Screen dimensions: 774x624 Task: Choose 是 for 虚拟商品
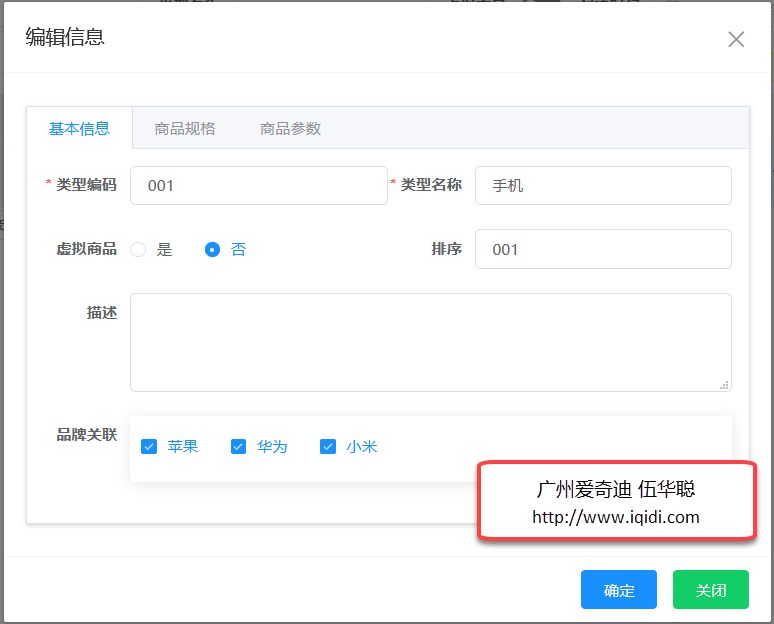pyautogui.click(x=139, y=250)
